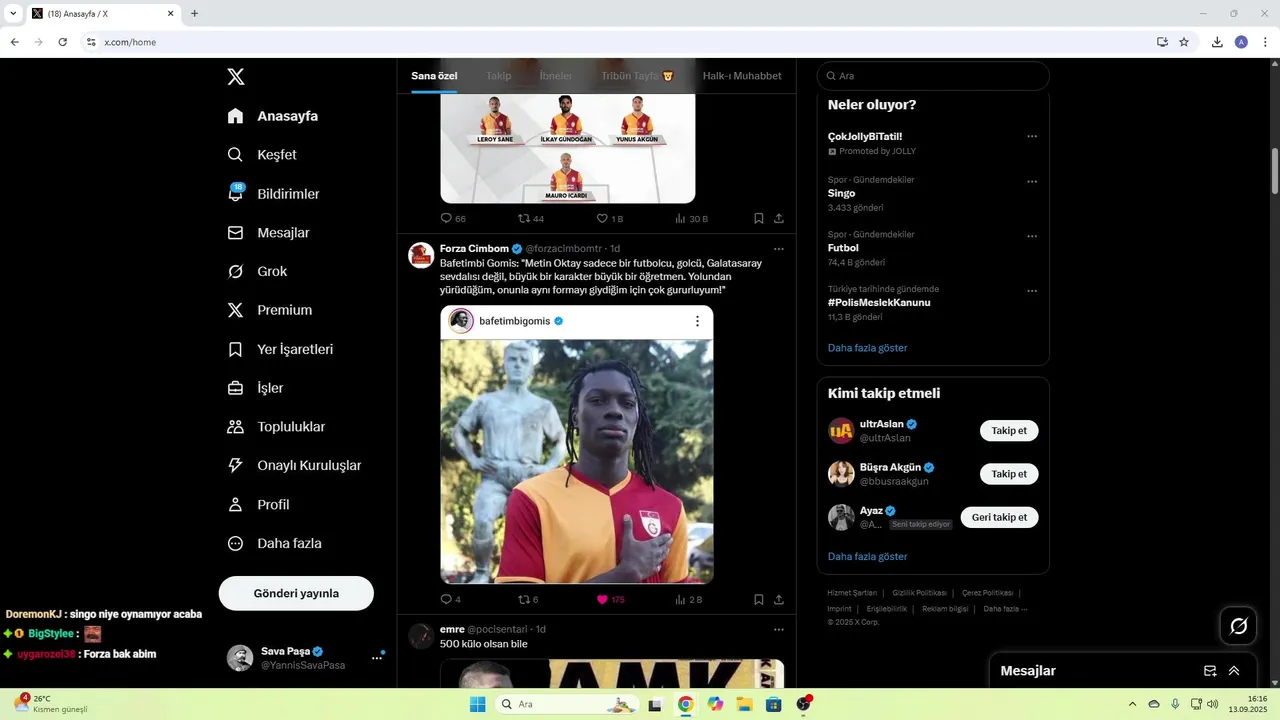1280x720 pixels.
Task: Open Profil page
Action: coord(258,505)
